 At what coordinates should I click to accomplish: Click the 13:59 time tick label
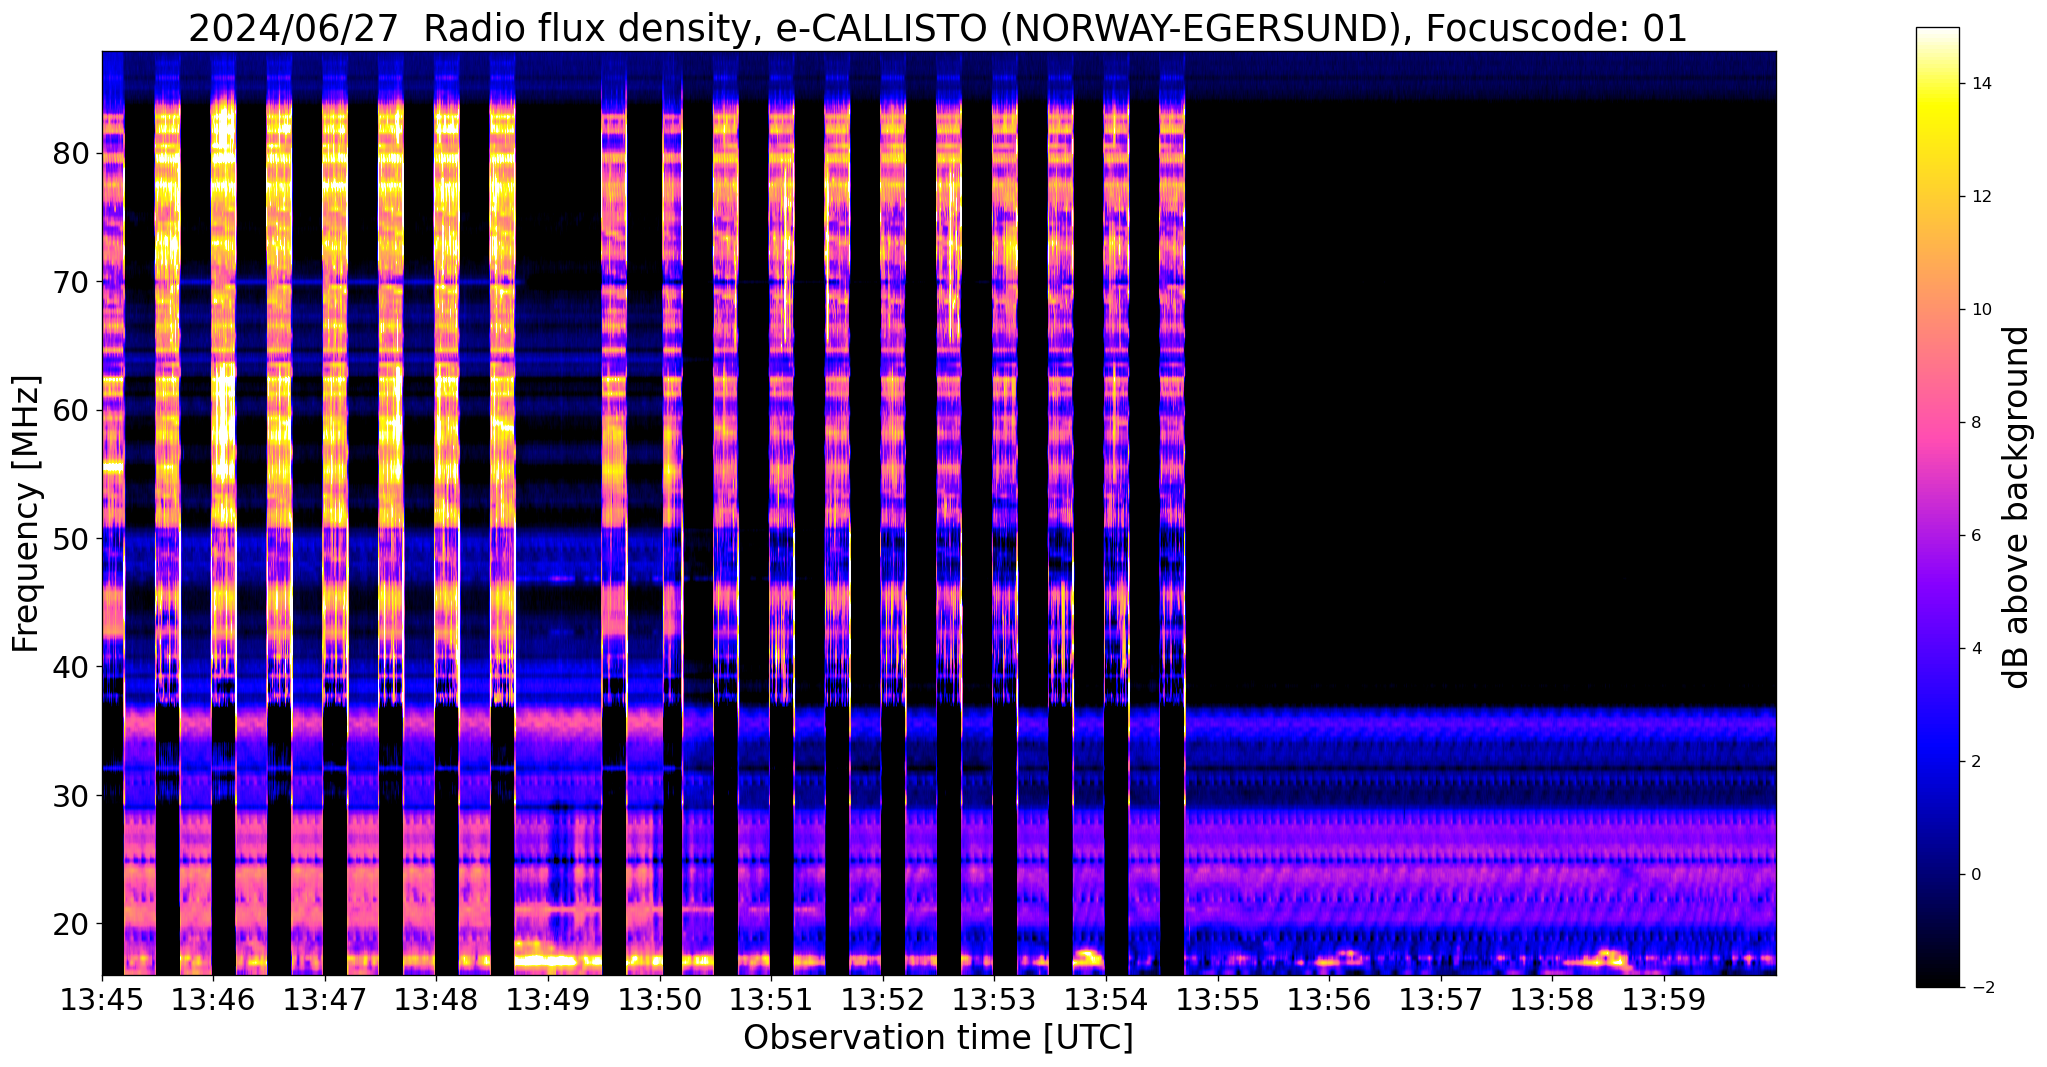tap(1664, 999)
